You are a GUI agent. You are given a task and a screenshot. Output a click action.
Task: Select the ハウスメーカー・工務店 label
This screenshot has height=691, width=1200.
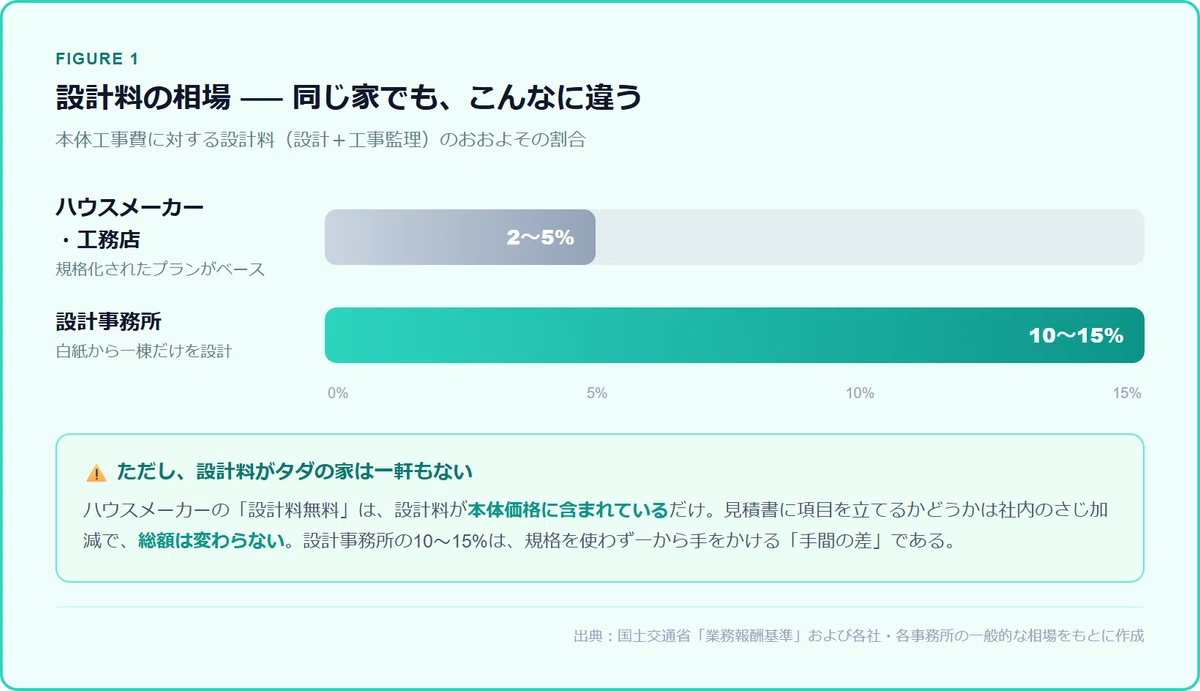(129, 223)
